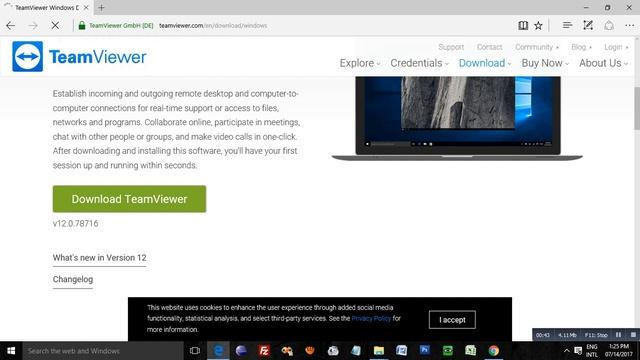This screenshot has height=360, width=640.
Task: Open the Contact link
Action: [489, 47]
